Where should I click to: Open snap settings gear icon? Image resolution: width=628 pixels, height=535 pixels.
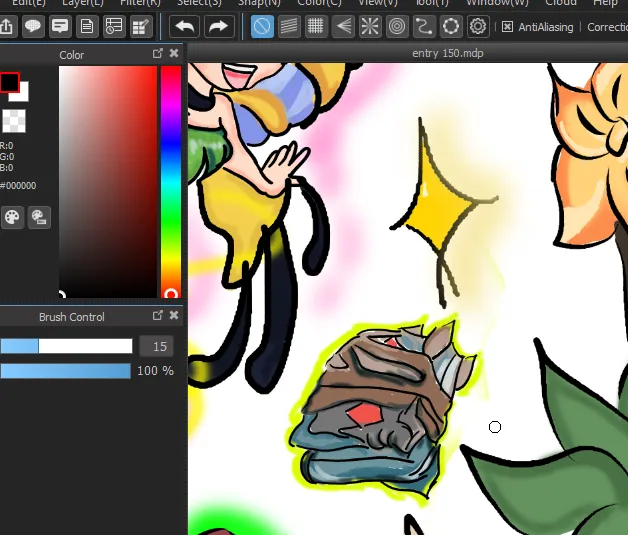(x=478, y=27)
